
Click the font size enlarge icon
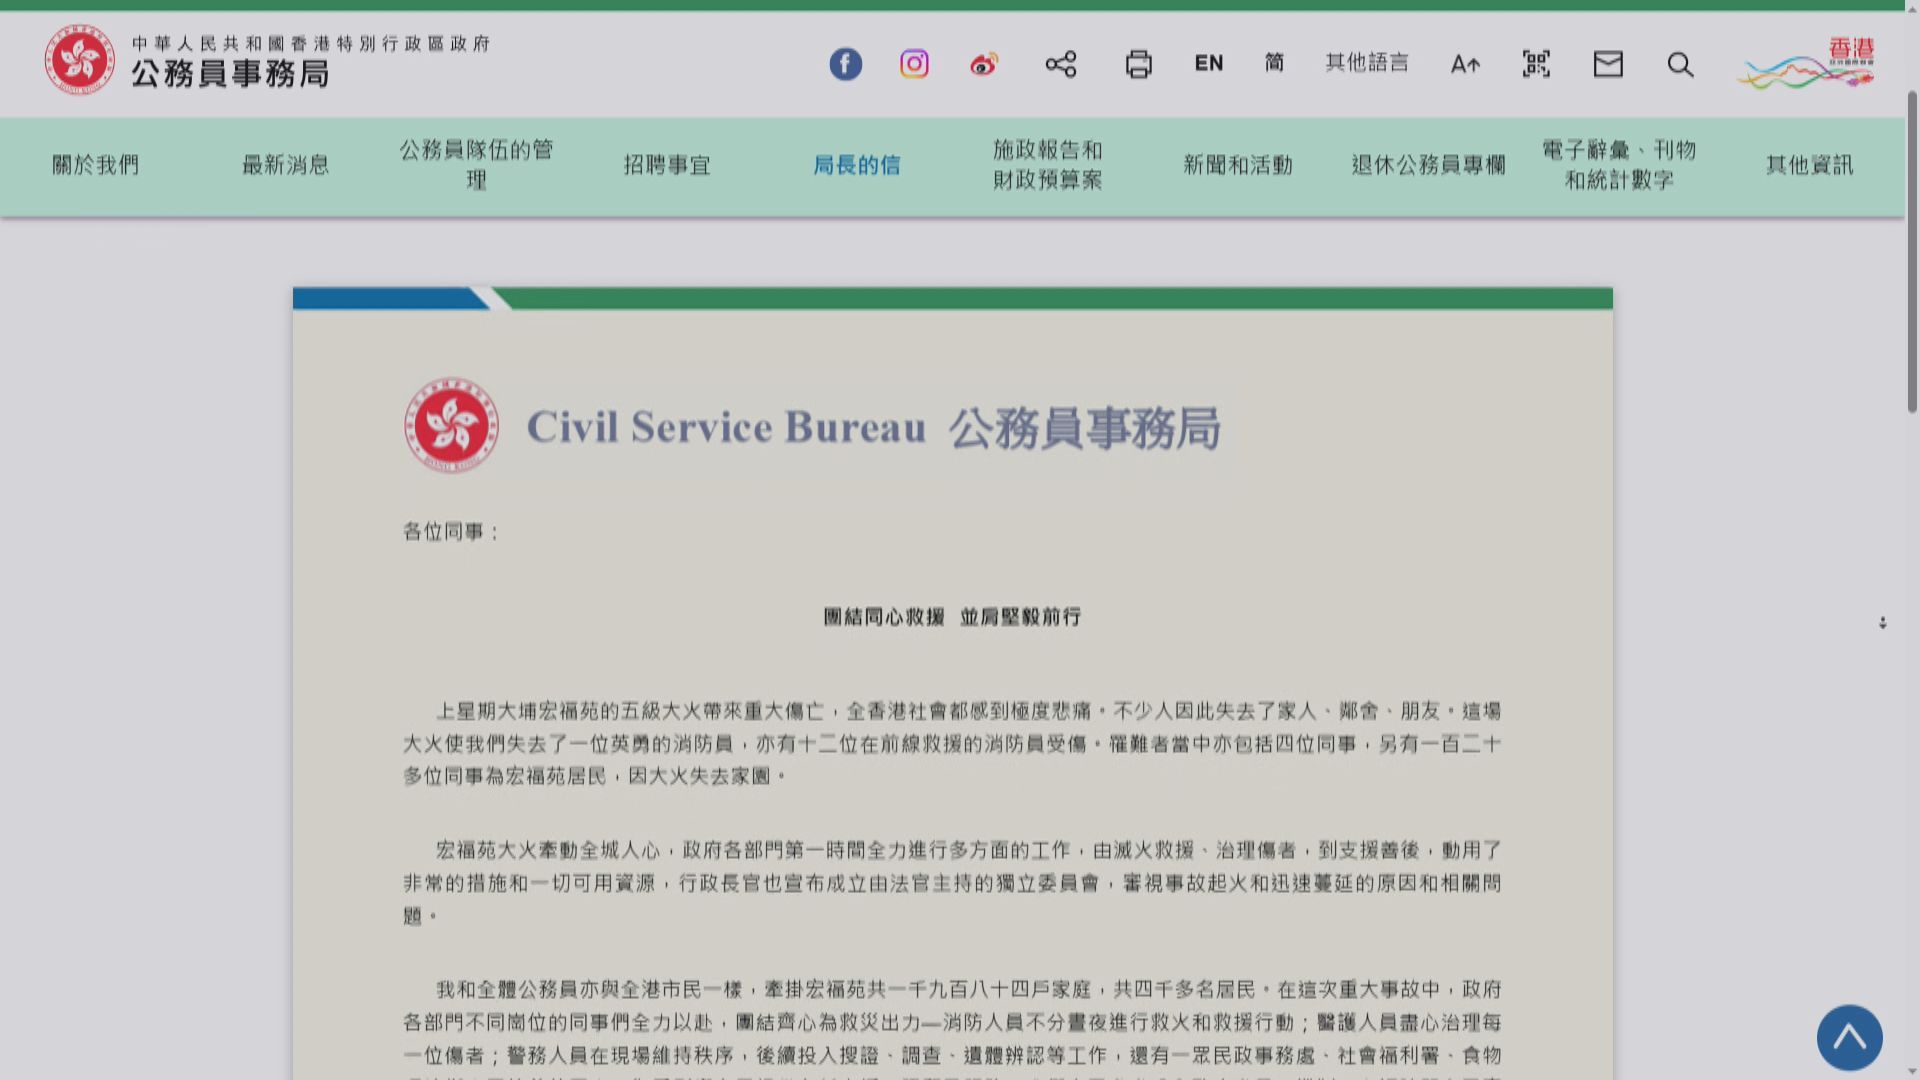(x=1464, y=64)
